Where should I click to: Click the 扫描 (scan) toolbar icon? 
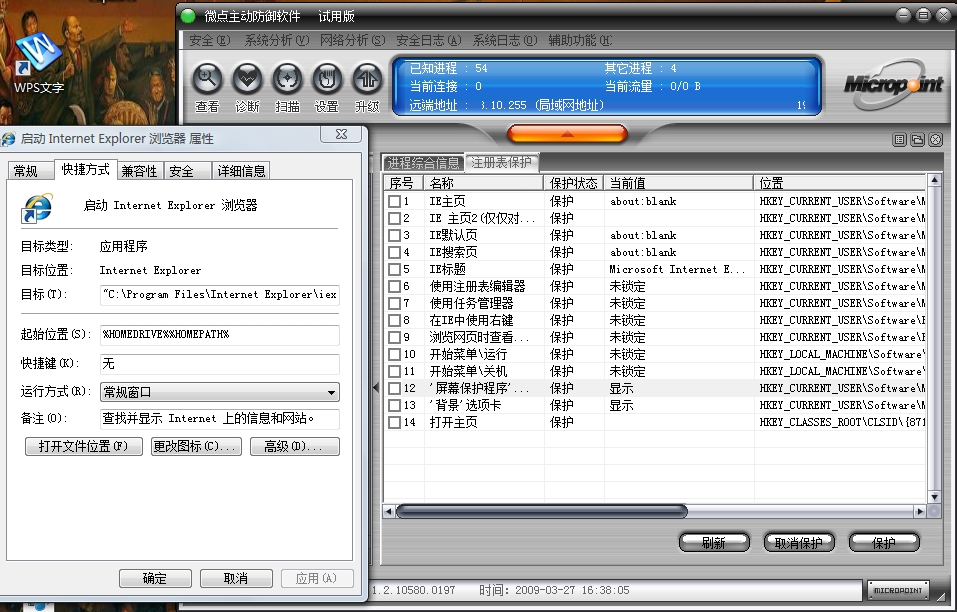pos(287,79)
